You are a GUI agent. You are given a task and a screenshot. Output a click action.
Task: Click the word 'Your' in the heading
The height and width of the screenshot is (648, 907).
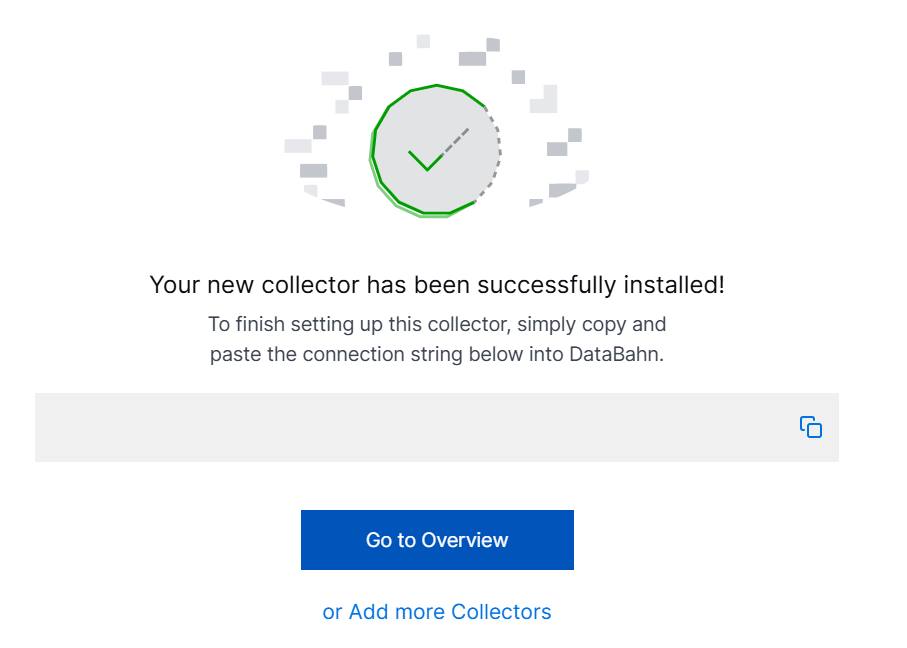[175, 285]
